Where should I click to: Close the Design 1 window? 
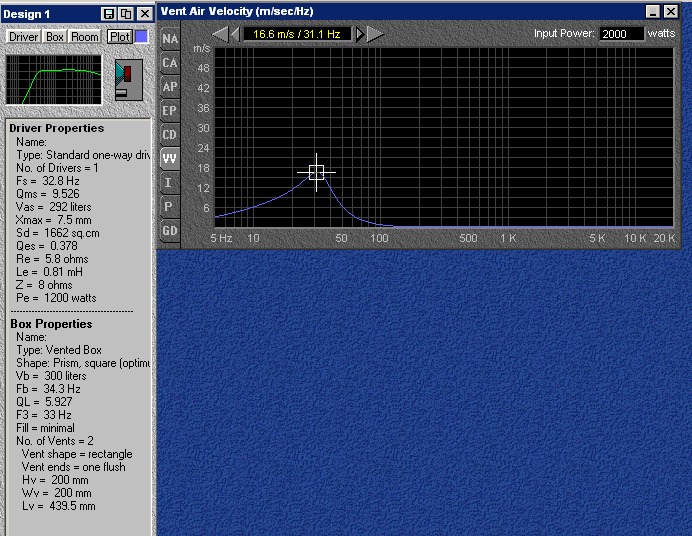tap(144, 14)
